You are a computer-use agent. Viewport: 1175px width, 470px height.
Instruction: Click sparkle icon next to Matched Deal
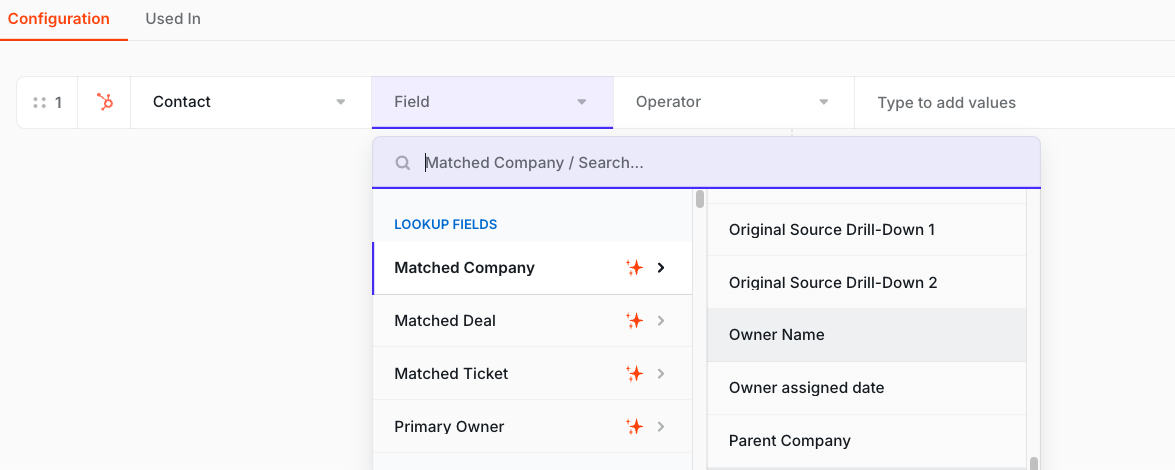(x=635, y=321)
